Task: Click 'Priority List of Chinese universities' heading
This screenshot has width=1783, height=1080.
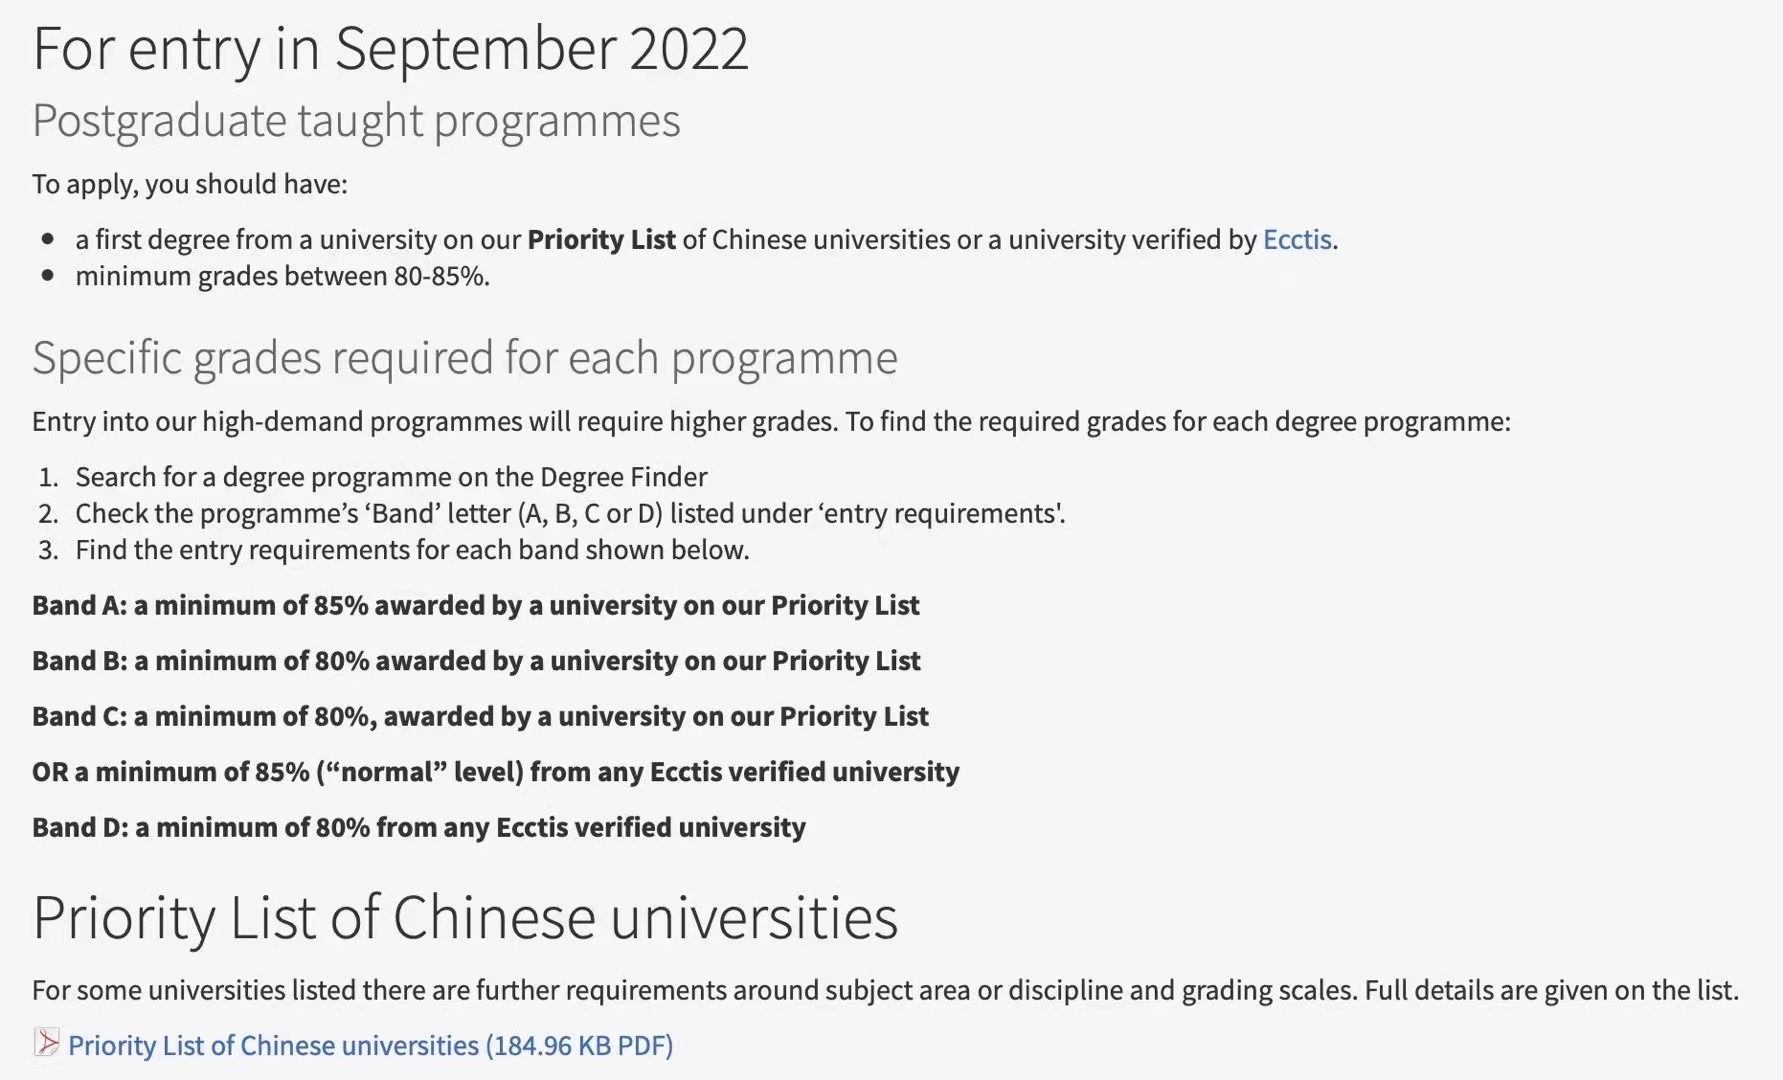Action: pyautogui.click(x=465, y=918)
